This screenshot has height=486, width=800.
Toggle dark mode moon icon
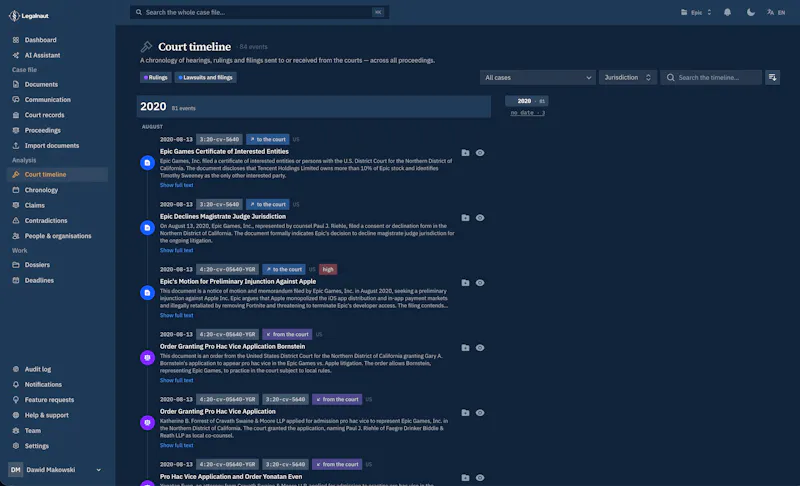(751, 12)
